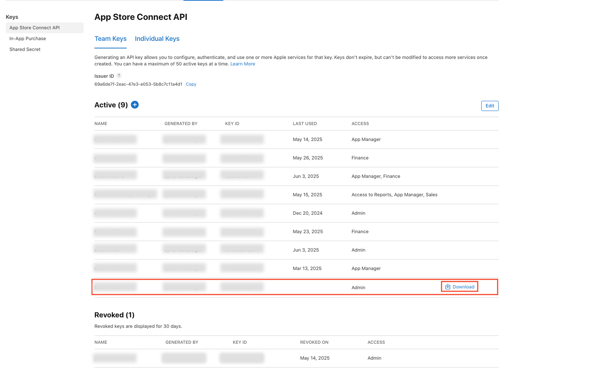Open the Learn More link
600x390 pixels.
point(243,64)
